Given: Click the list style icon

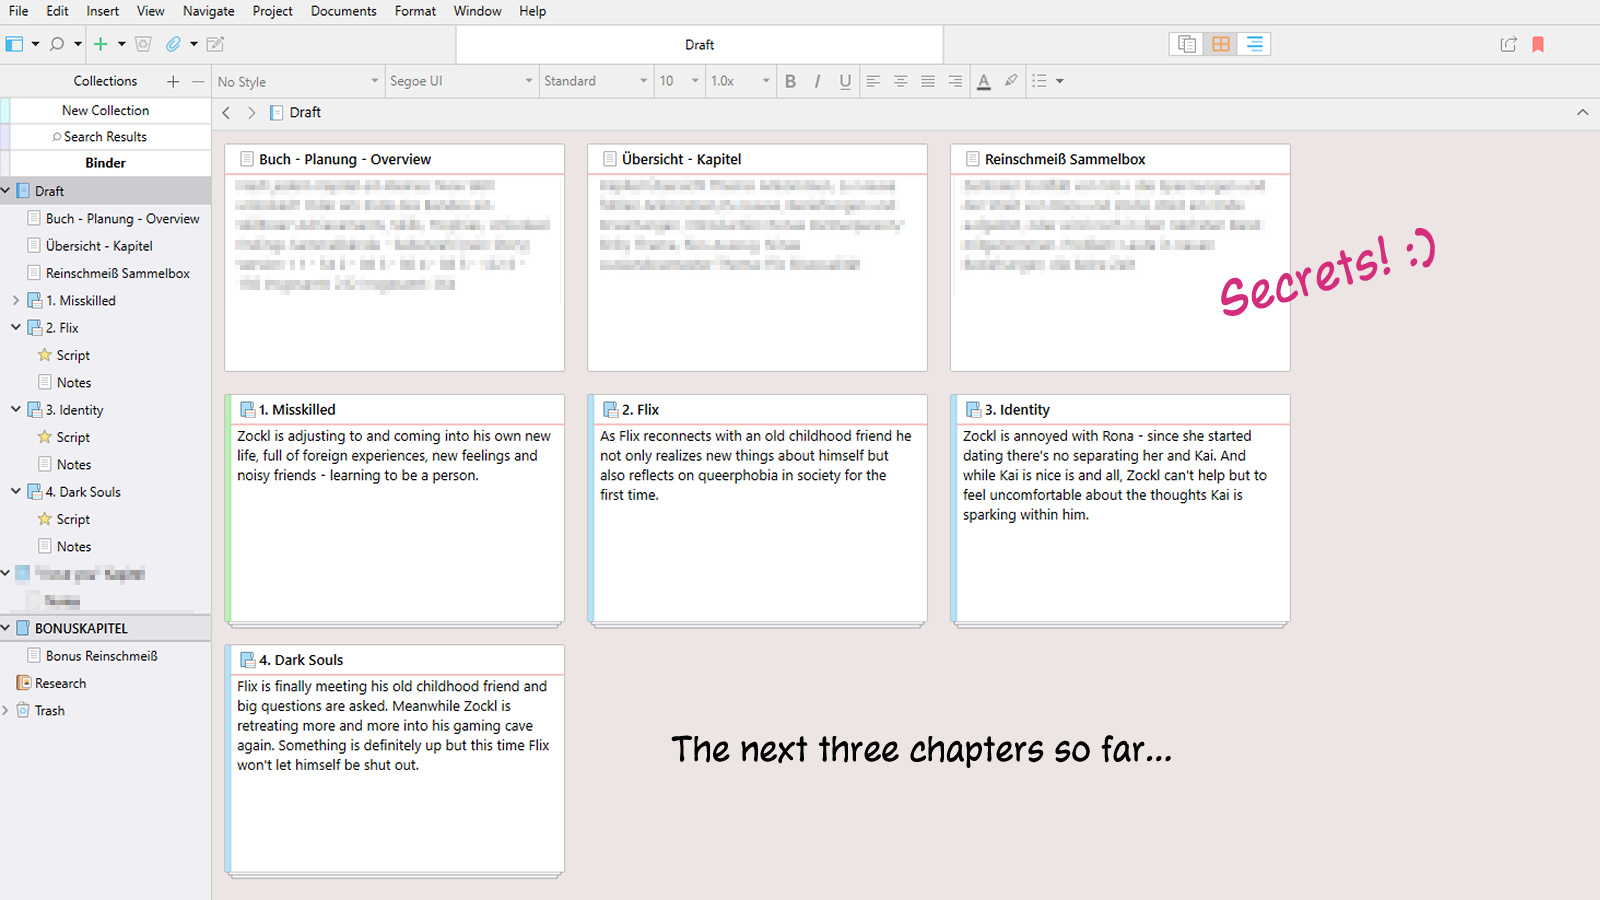Looking at the screenshot, I should 1039,81.
